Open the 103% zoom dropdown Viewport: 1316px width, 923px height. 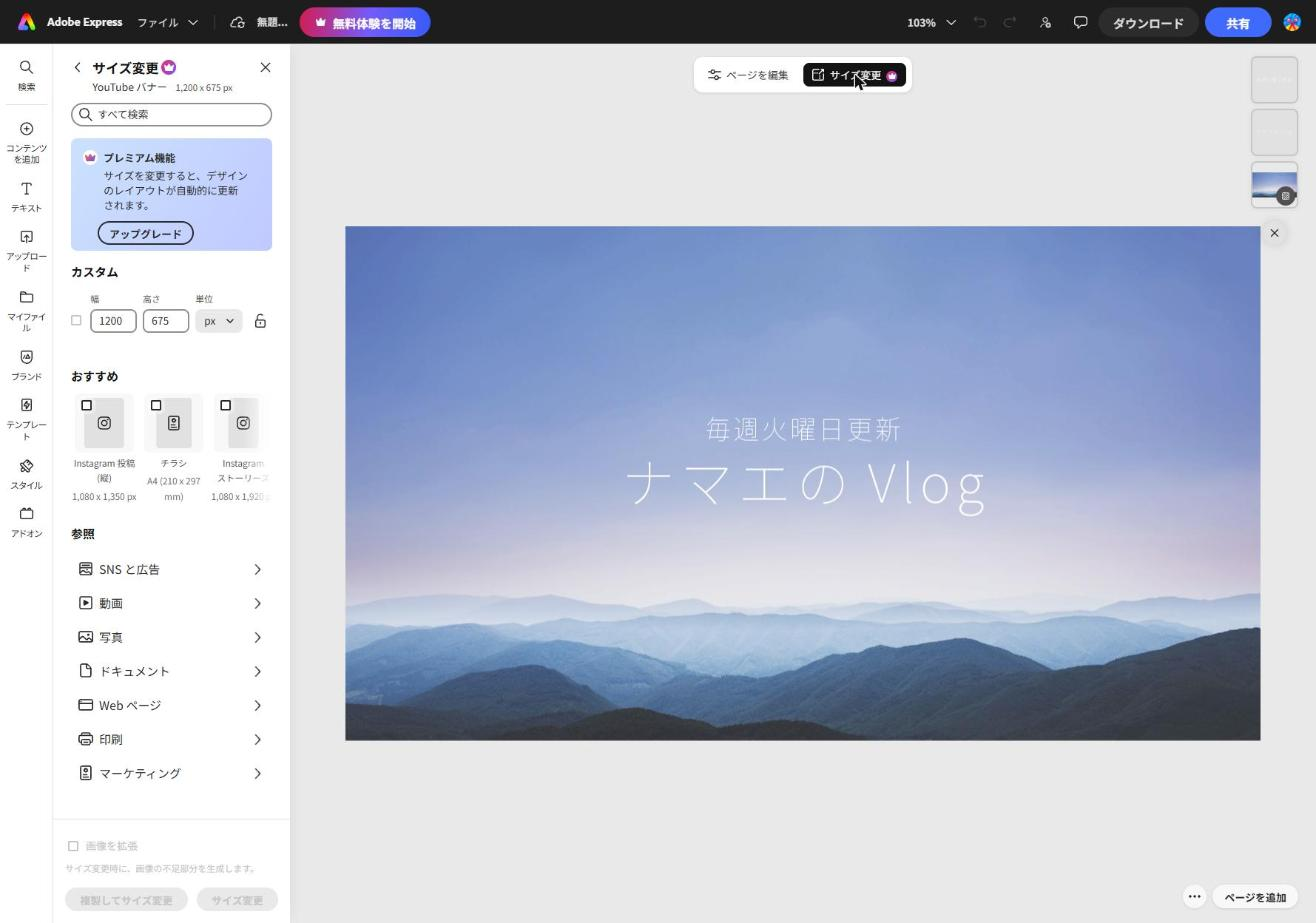(x=931, y=22)
